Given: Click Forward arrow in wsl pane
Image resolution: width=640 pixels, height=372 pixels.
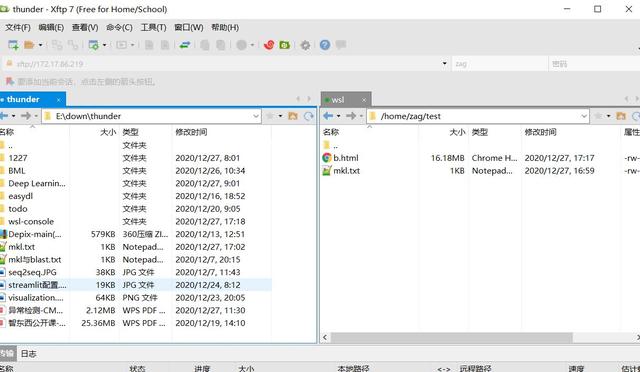Looking at the screenshot, I should (351, 116).
